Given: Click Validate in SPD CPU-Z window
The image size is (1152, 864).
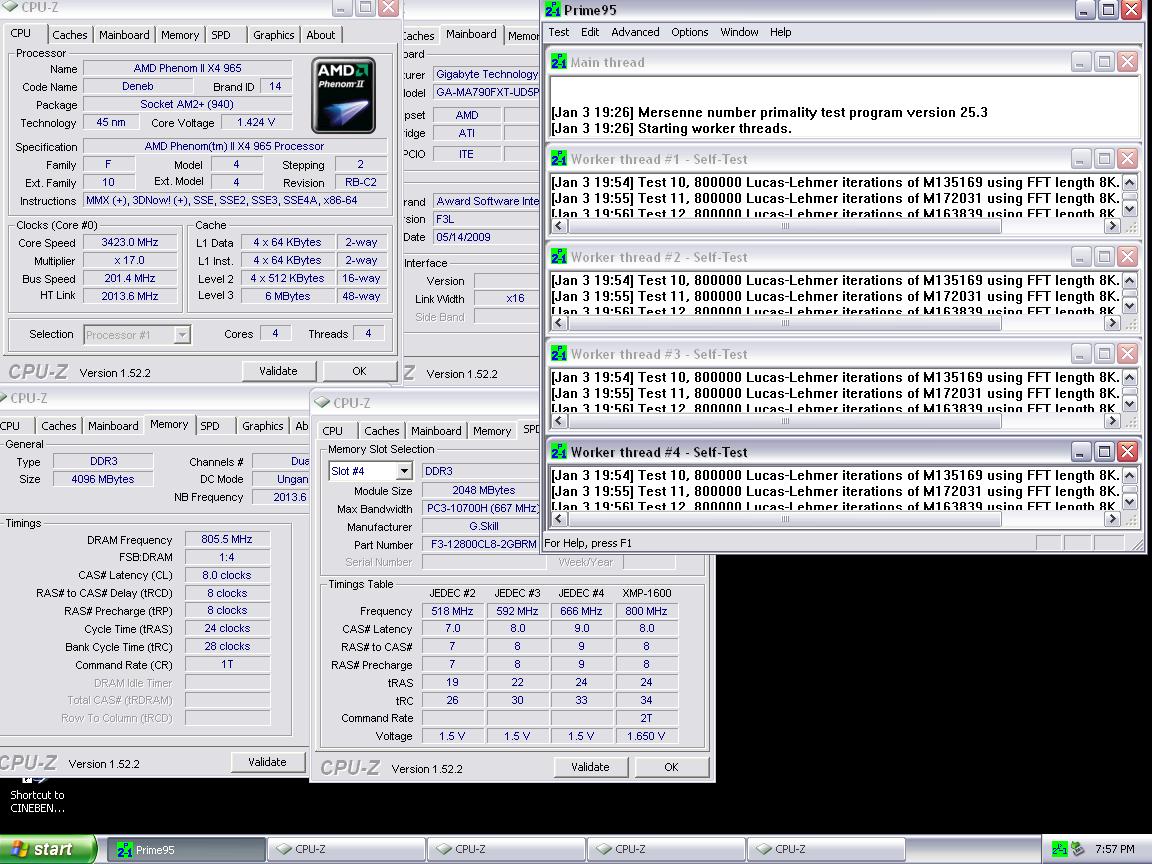Looking at the screenshot, I should point(591,767).
